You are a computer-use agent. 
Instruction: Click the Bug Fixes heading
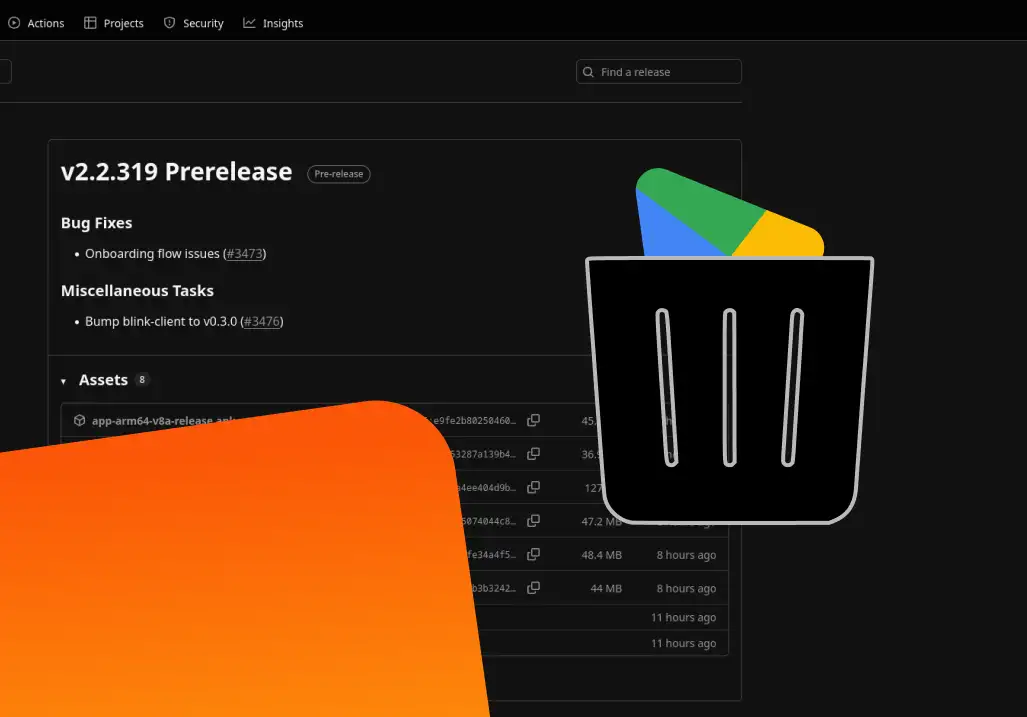click(96, 223)
